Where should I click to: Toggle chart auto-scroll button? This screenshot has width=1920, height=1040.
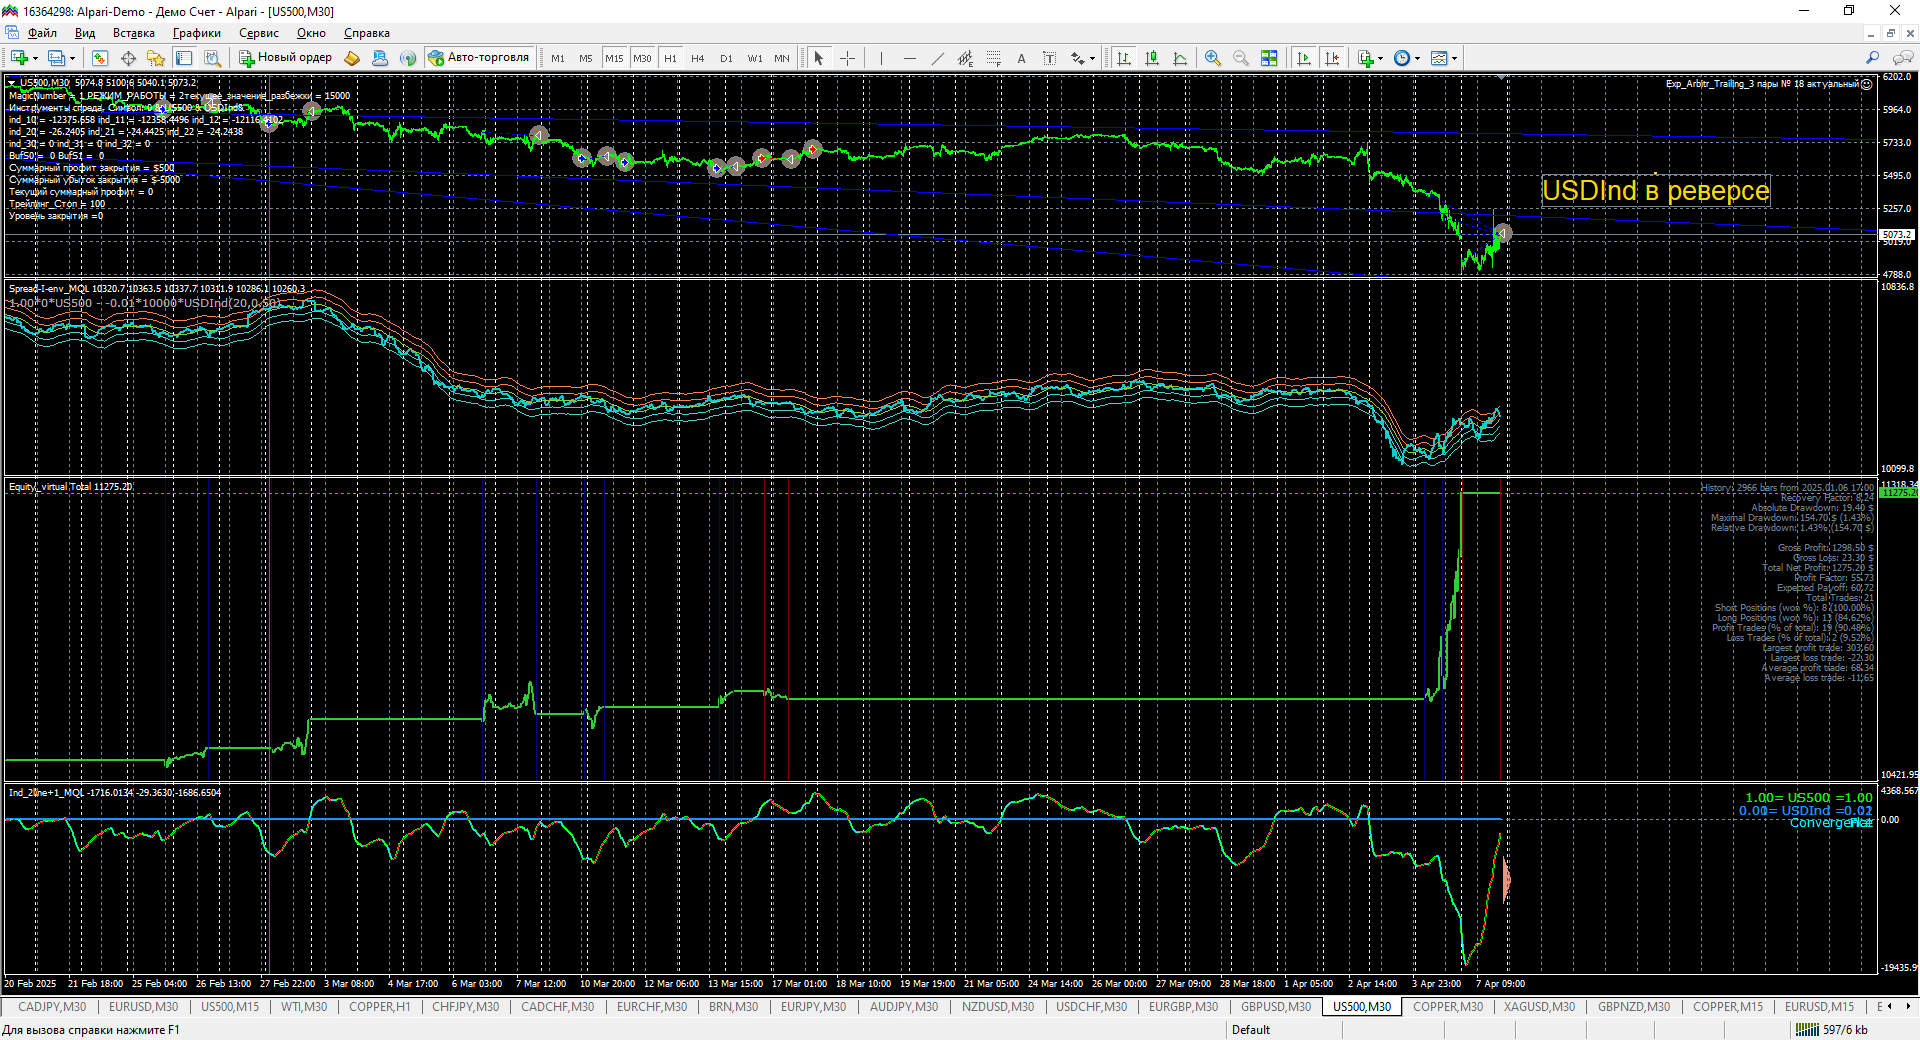(x=1303, y=58)
